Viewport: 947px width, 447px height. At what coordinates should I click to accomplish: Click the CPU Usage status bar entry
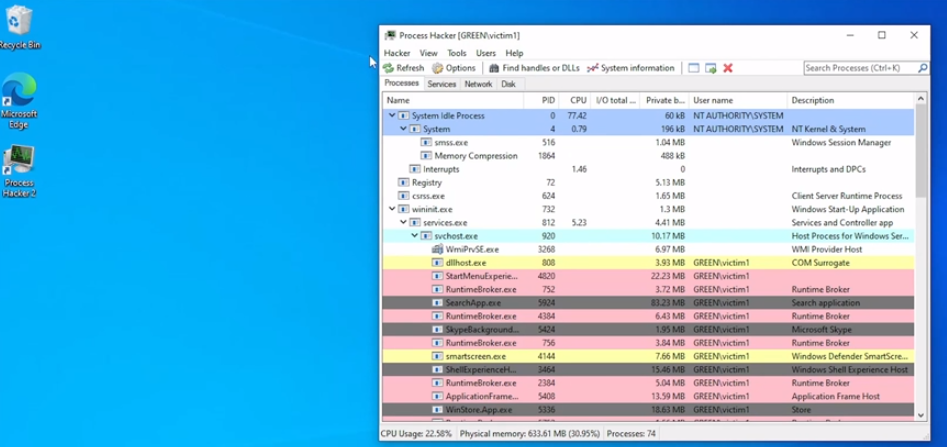click(417, 434)
